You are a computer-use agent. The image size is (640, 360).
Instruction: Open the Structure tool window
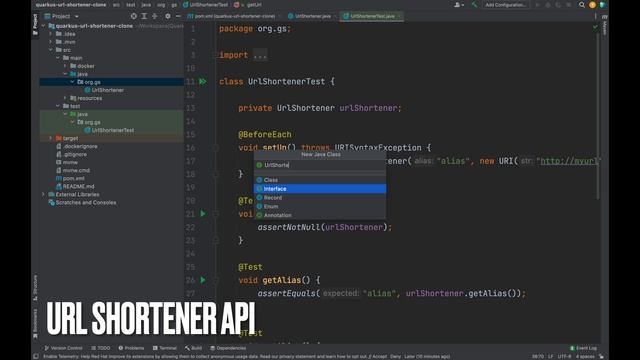35,288
